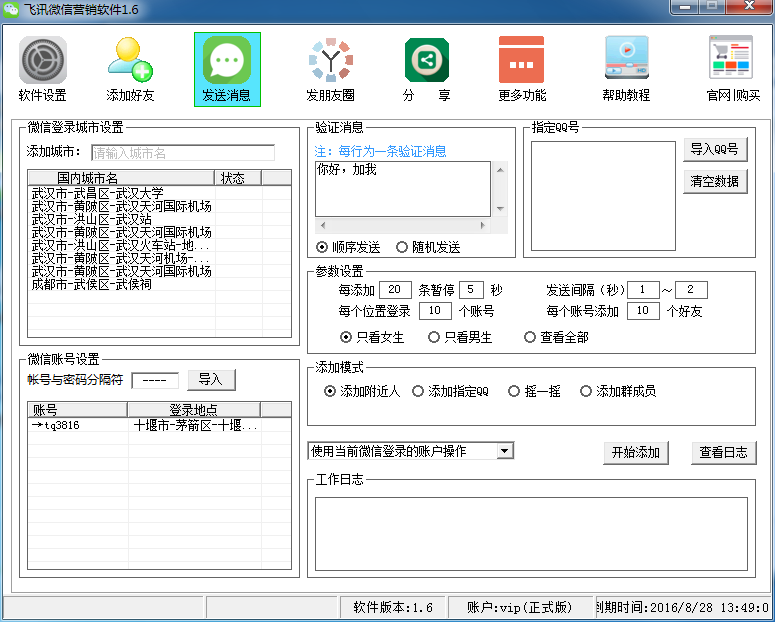The image size is (775, 622).
Task: Click verification box scroll up arrow
Action: [500, 170]
